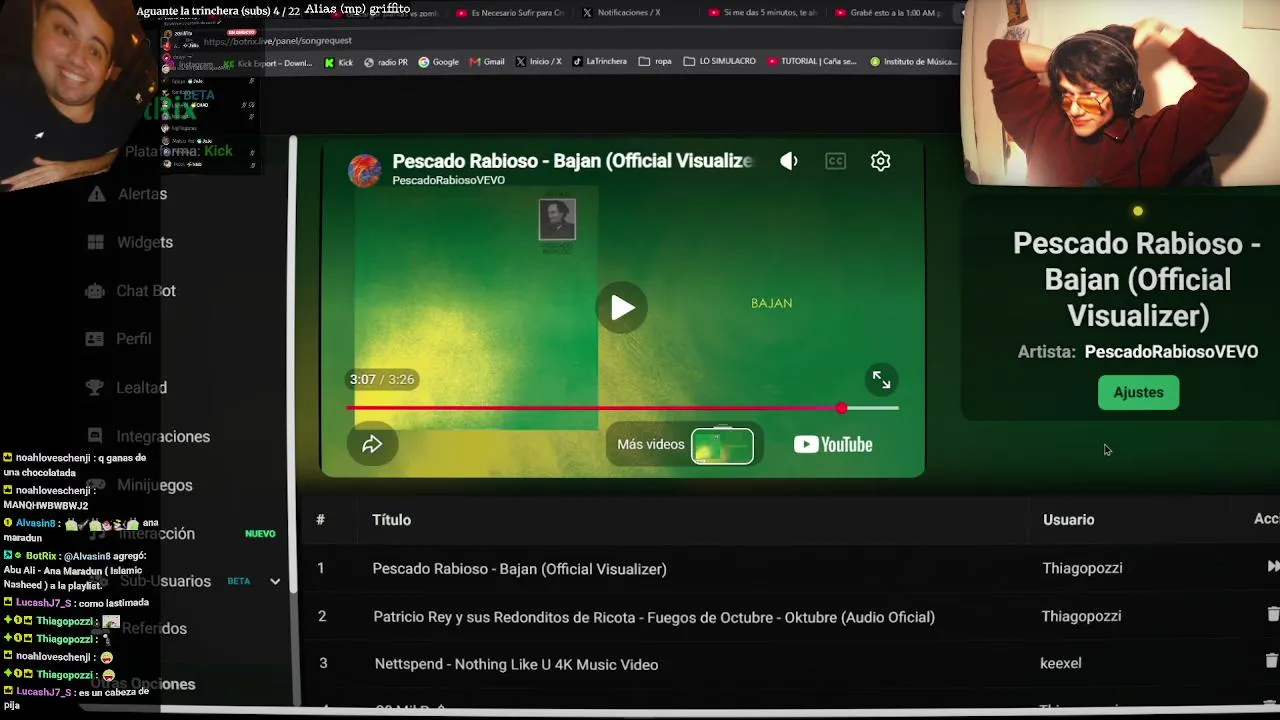The height and width of the screenshot is (720, 1280).
Task: Click Thiagopozzi in the Fuegos de Octubre row
Action: pos(1081,616)
